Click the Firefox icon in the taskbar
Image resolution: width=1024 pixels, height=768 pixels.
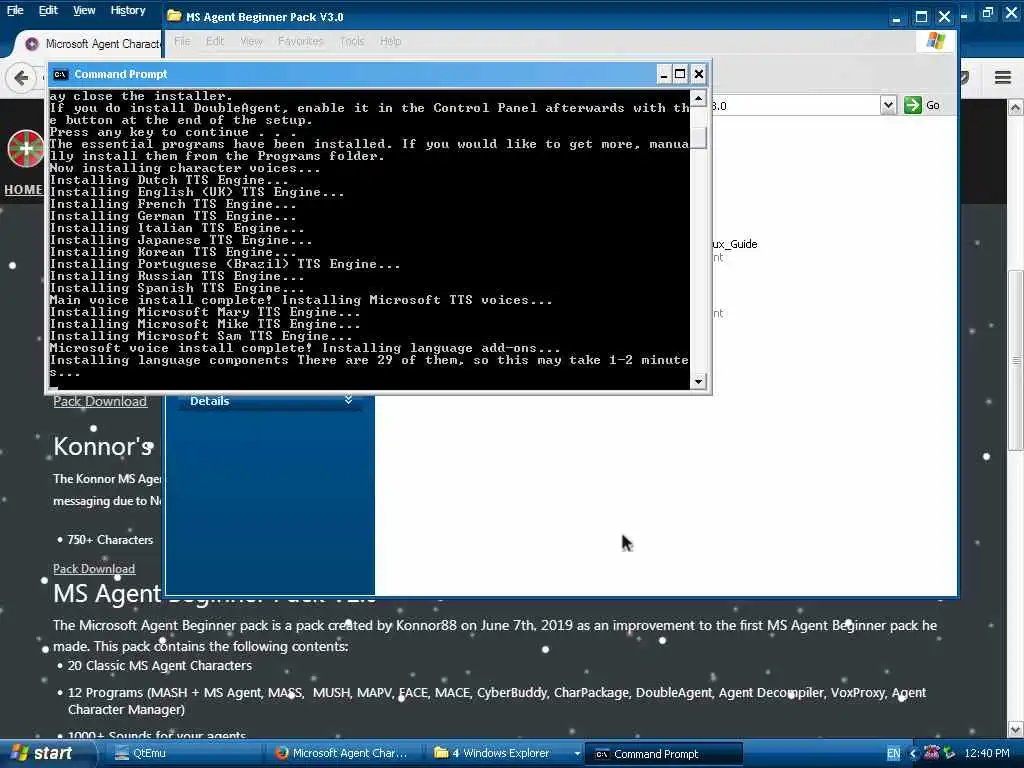coord(281,753)
